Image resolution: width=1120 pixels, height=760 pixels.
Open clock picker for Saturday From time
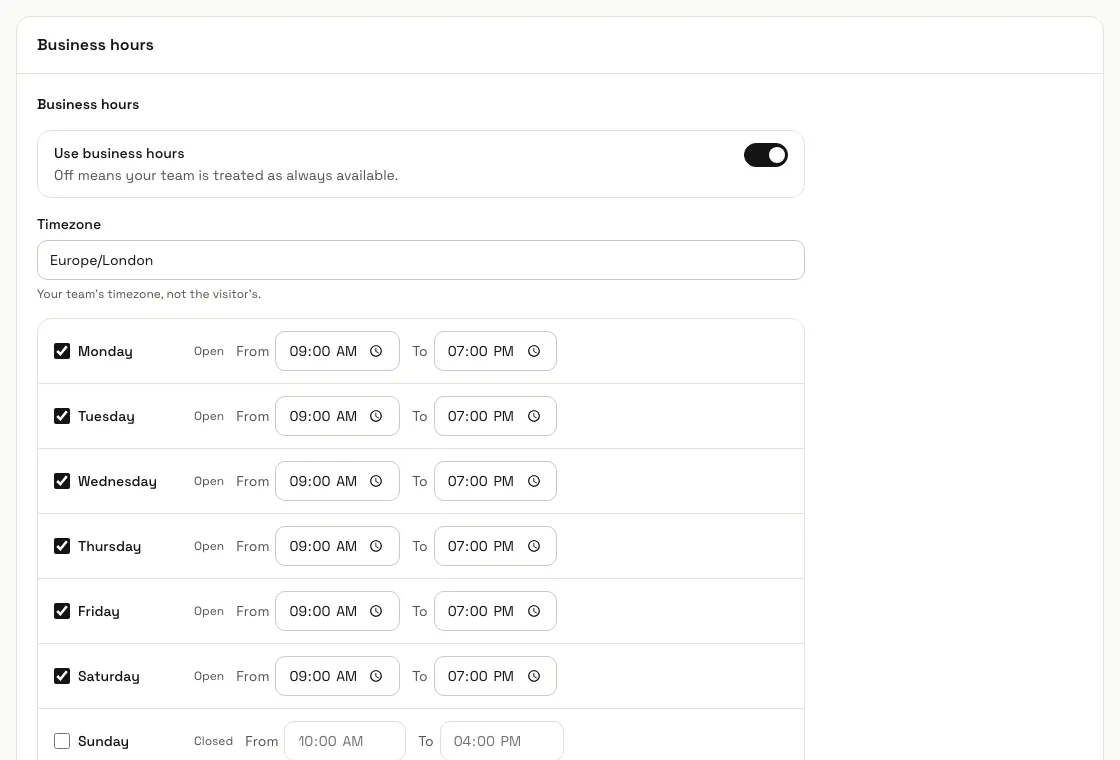[376, 676]
